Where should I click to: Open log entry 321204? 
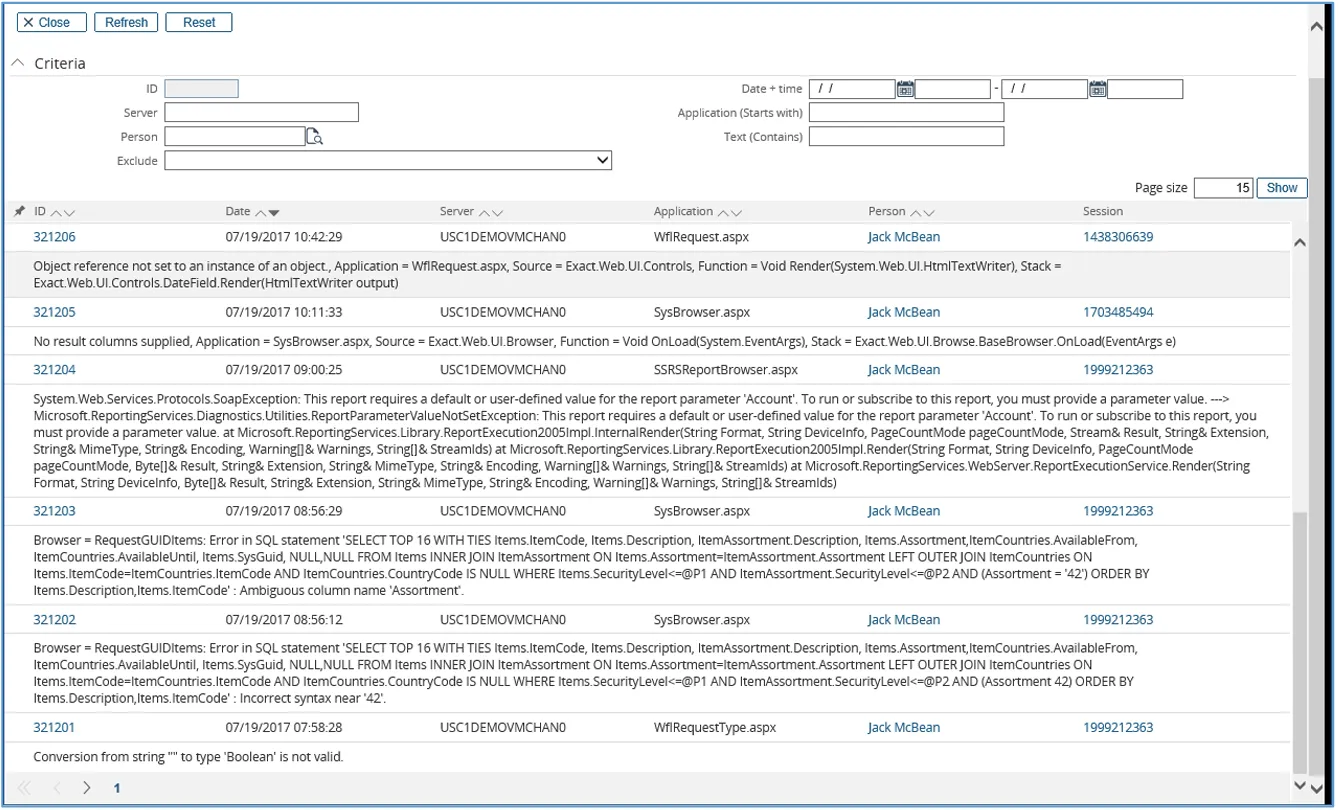[x=54, y=370]
